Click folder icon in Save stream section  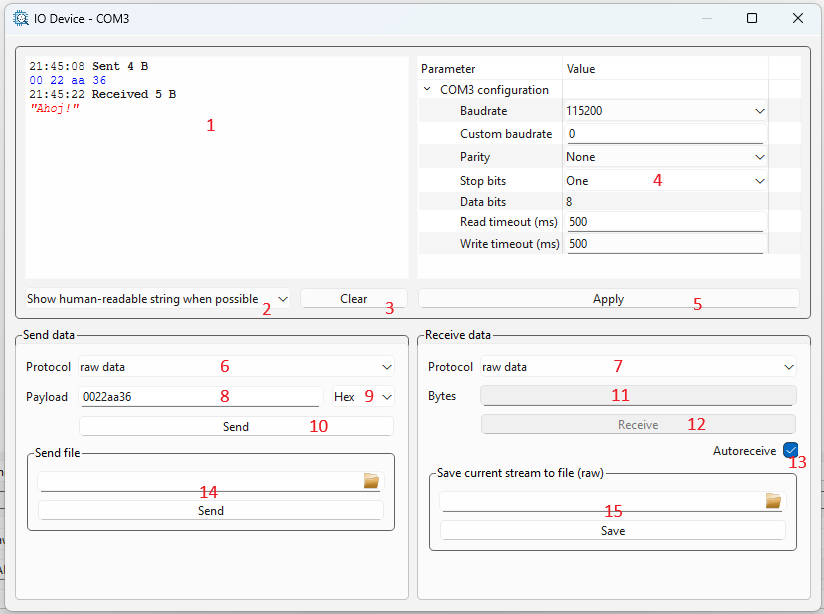coord(773,501)
